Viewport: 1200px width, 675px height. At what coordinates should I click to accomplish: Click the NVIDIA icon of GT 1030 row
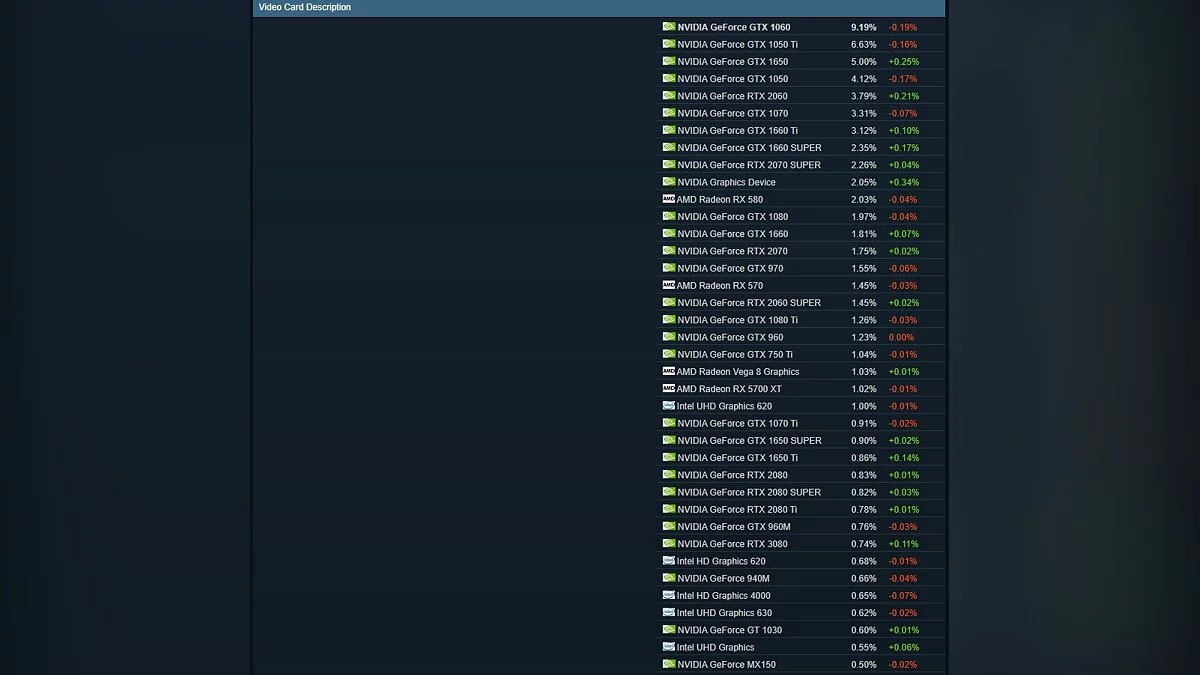[x=669, y=630]
